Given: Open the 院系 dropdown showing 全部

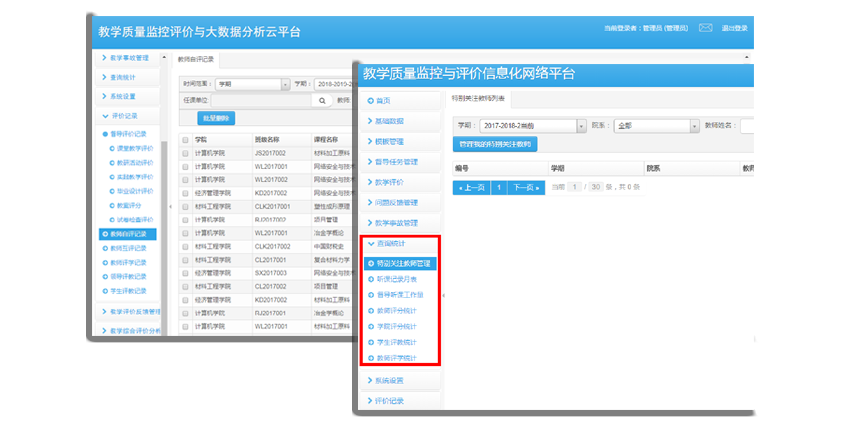Looking at the screenshot, I should pyautogui.click(x=656, y=126).
